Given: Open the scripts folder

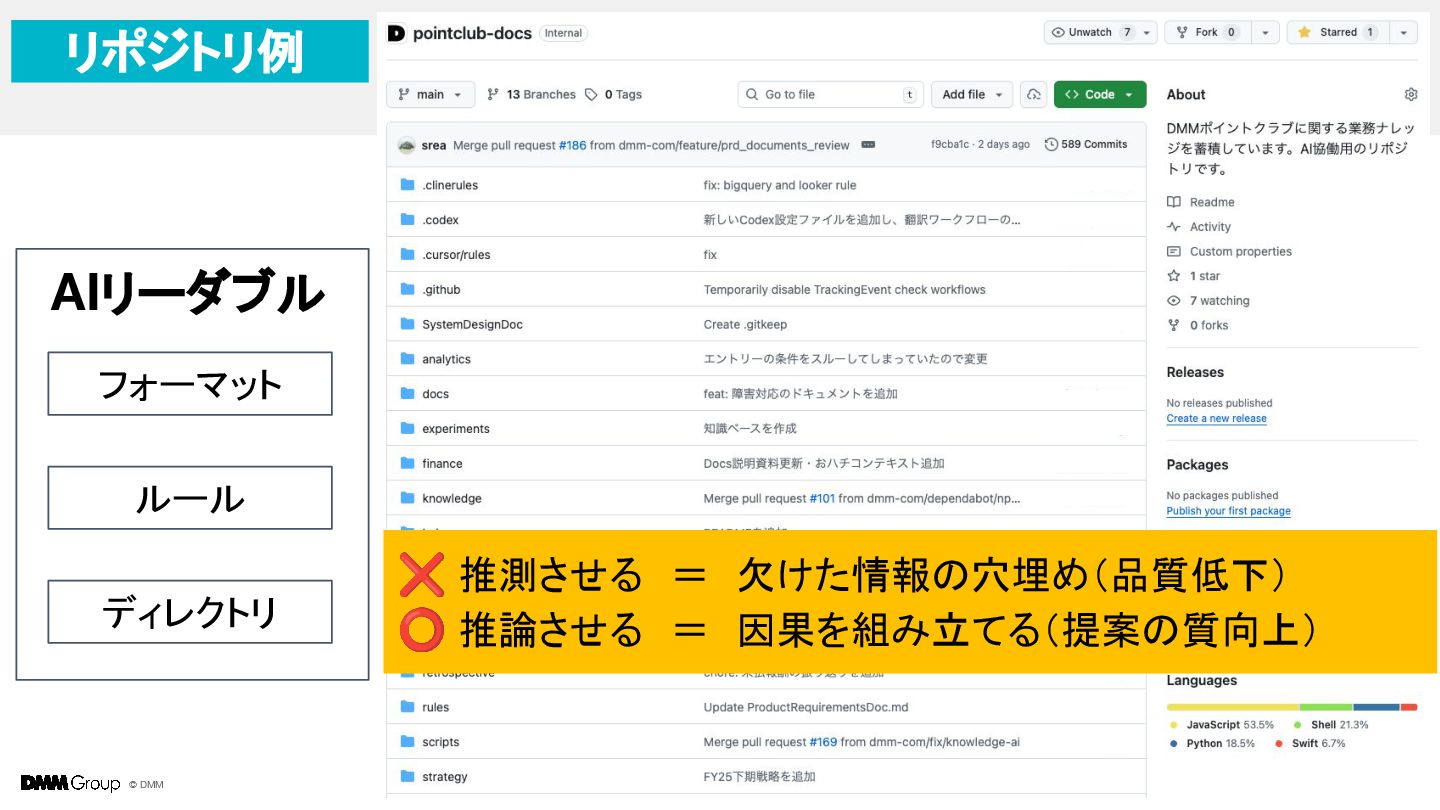Looking at the screenshot, I should click(x=441, y=742).
